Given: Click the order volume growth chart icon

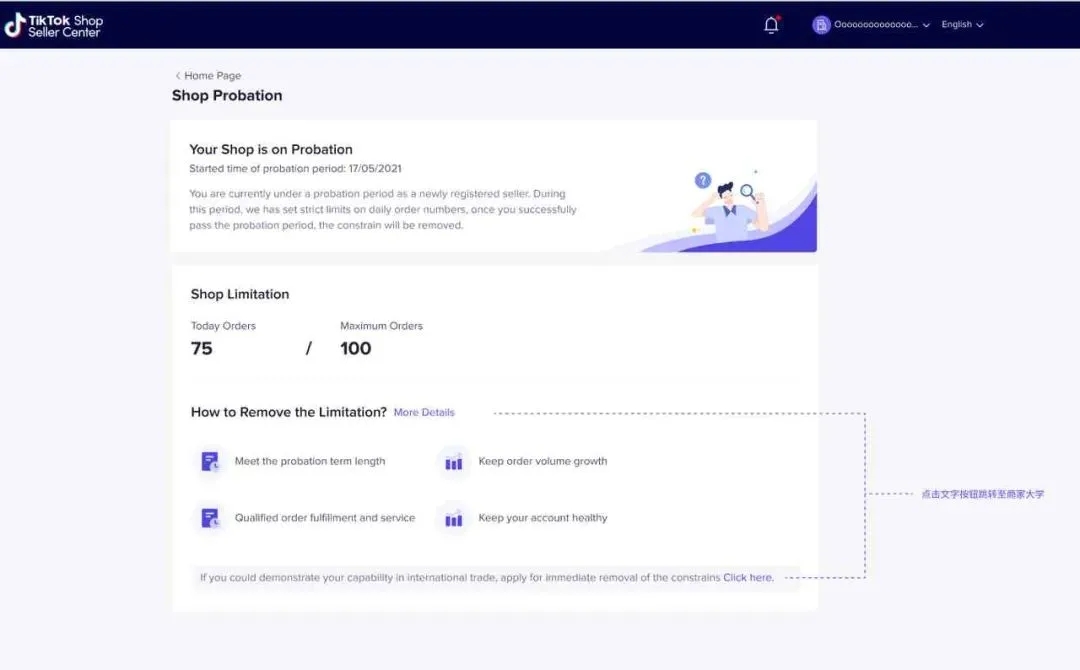Looking at the screenshot, I should point(454,462).
